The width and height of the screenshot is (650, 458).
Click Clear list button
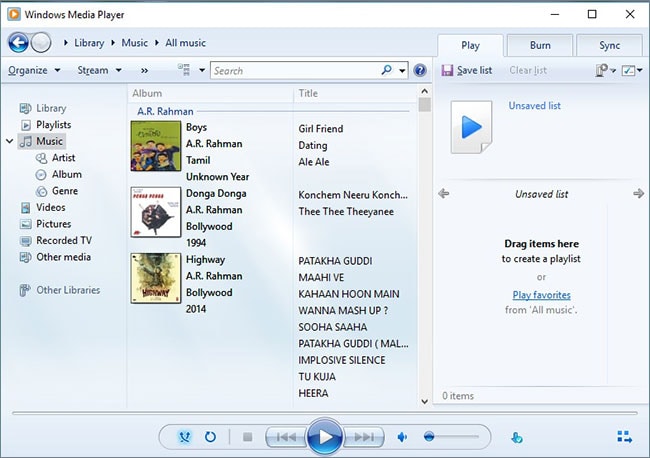[528, 70]
